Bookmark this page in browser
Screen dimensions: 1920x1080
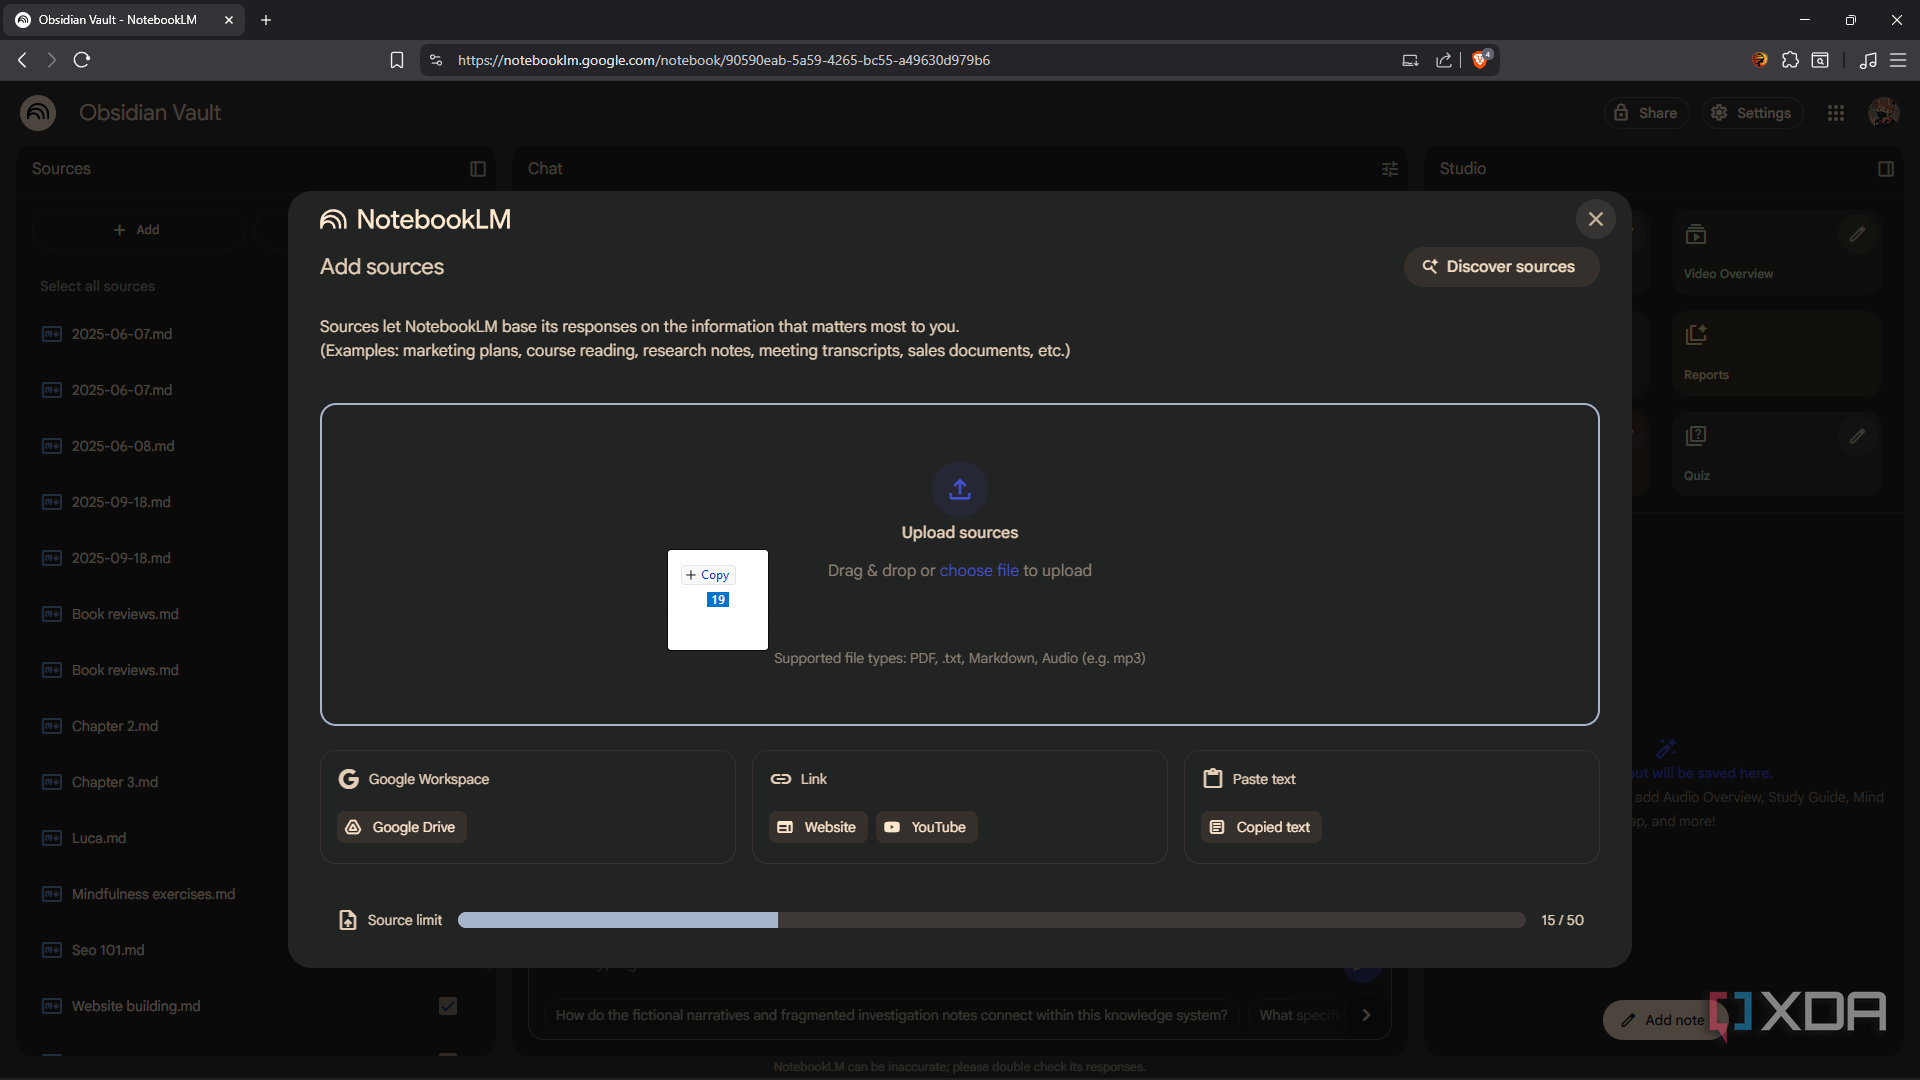(x=397, y=60)
